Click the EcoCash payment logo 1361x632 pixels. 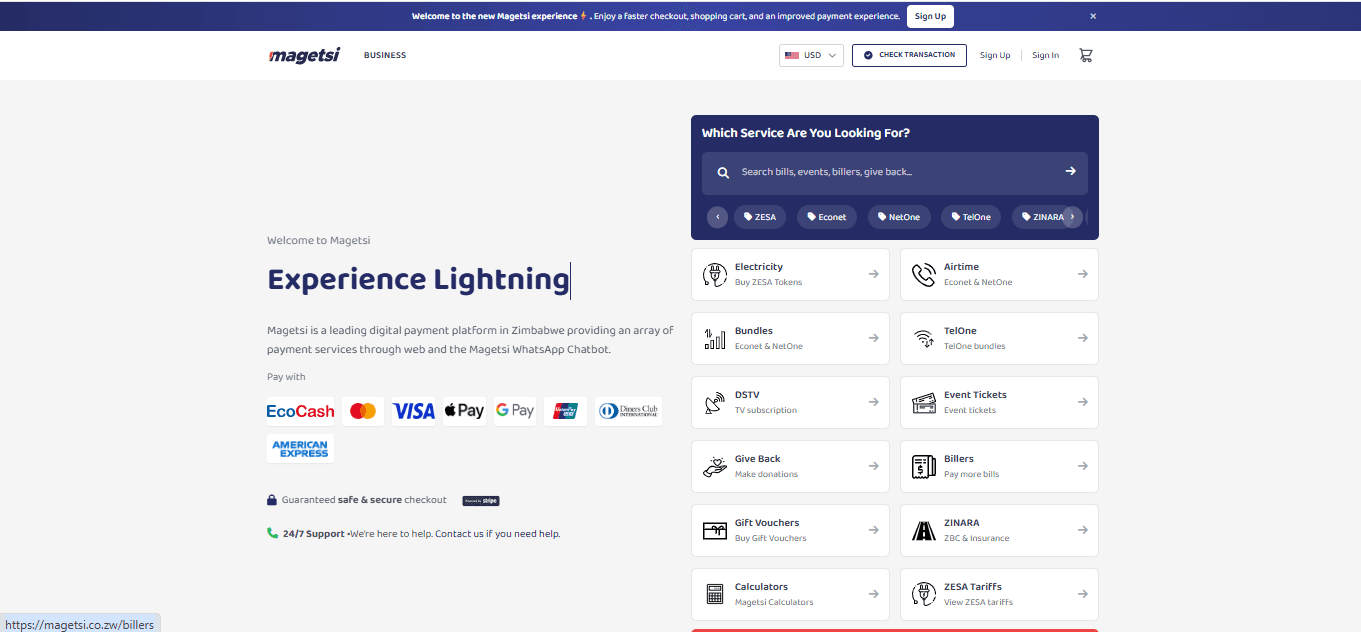[301, 411]
